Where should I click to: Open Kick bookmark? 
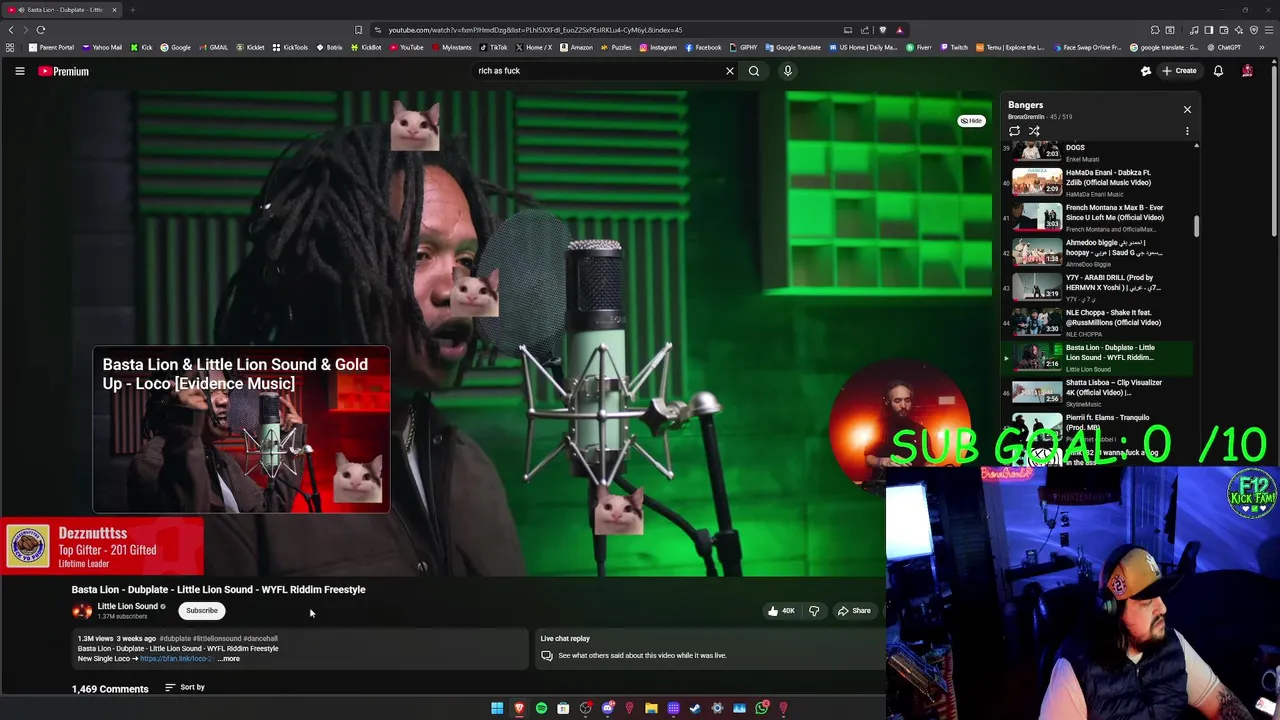pos(141,47)
